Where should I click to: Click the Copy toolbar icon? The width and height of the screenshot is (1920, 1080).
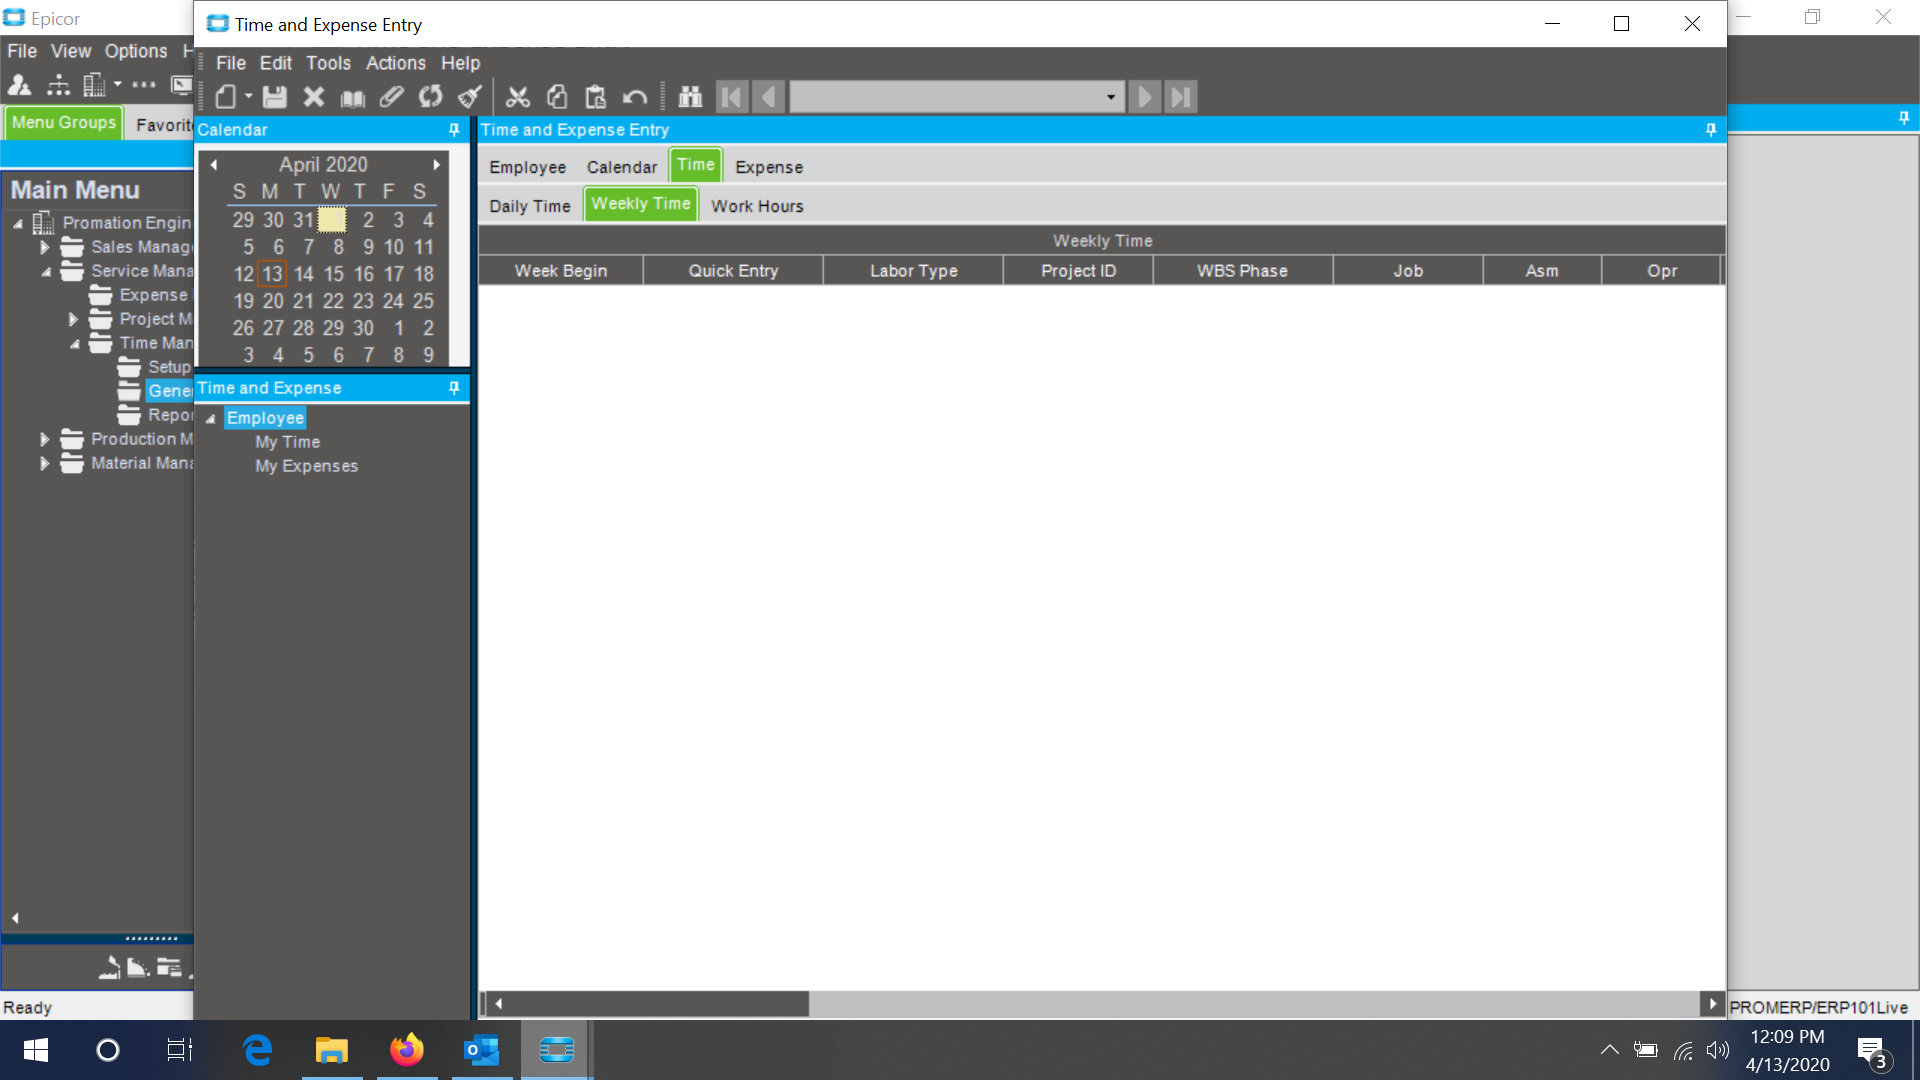click(557, 97)
